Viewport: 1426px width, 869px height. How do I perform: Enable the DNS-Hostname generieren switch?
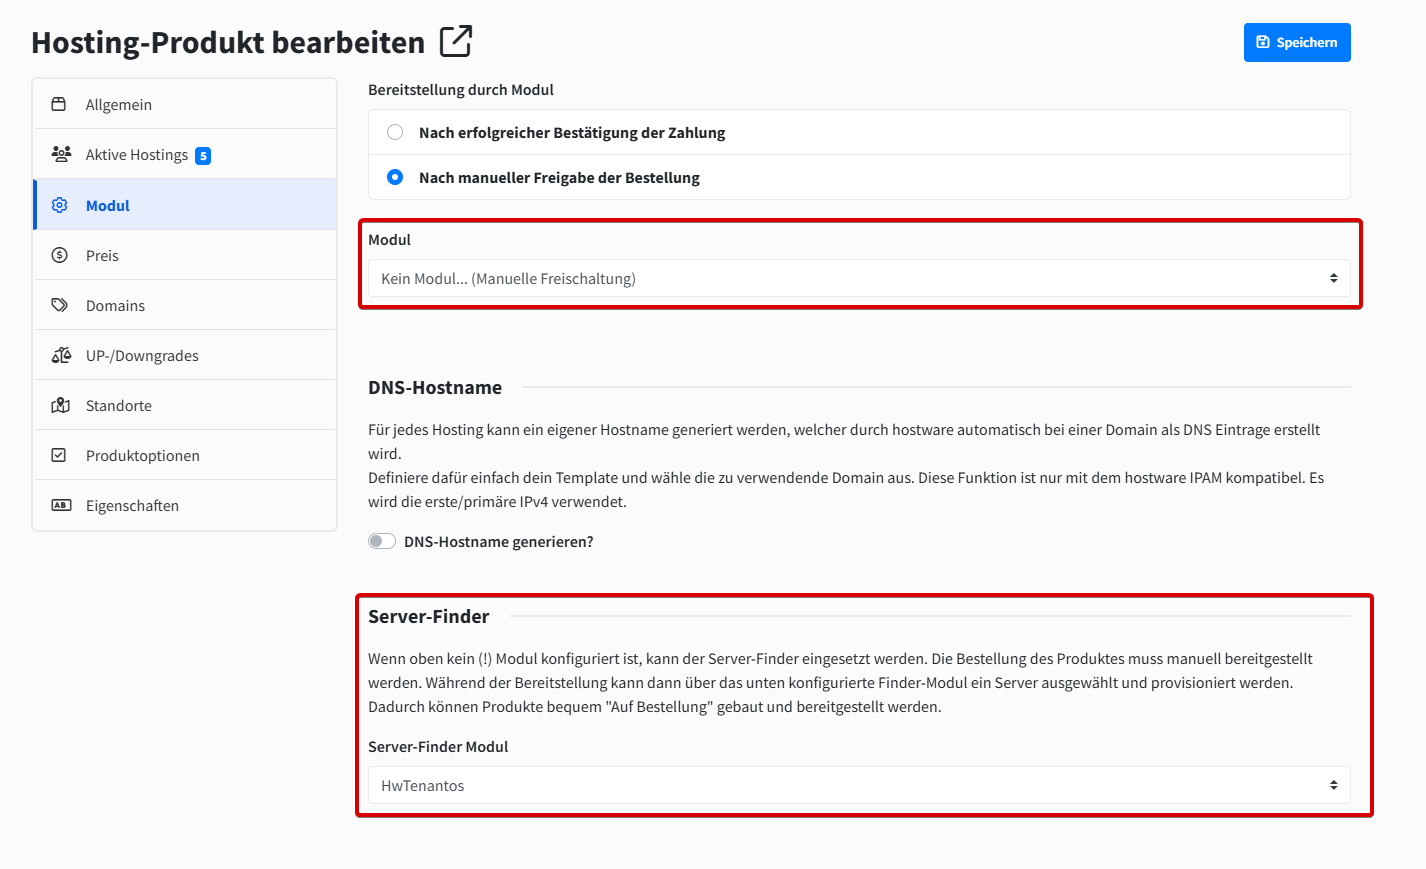[382, 541]
